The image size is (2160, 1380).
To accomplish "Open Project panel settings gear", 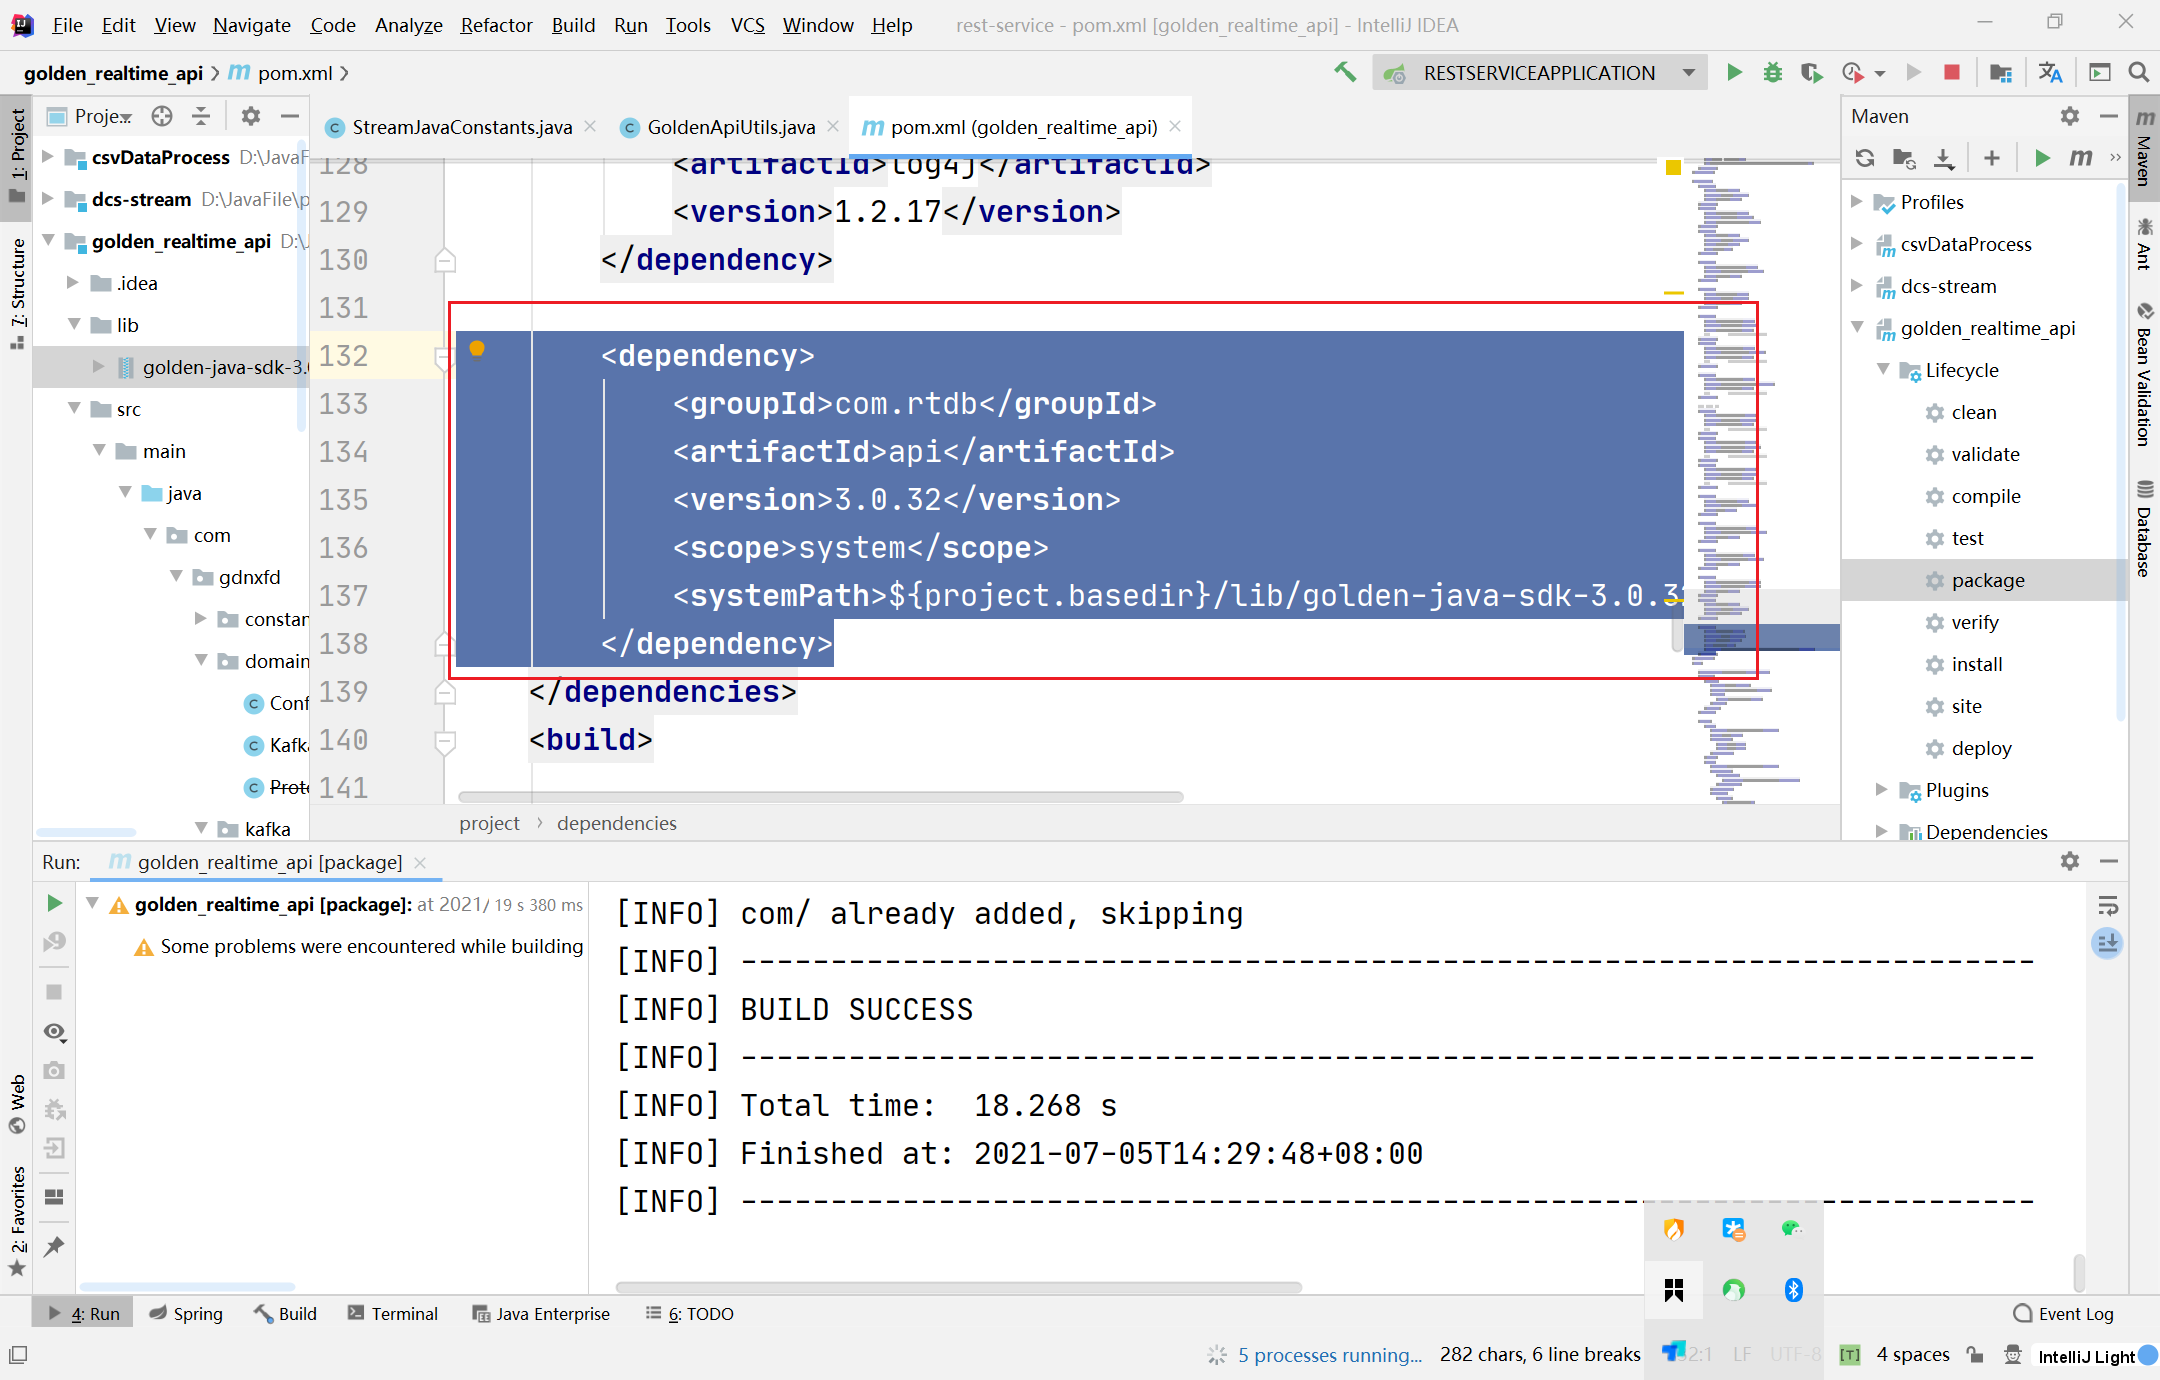I will click(251, 116).
